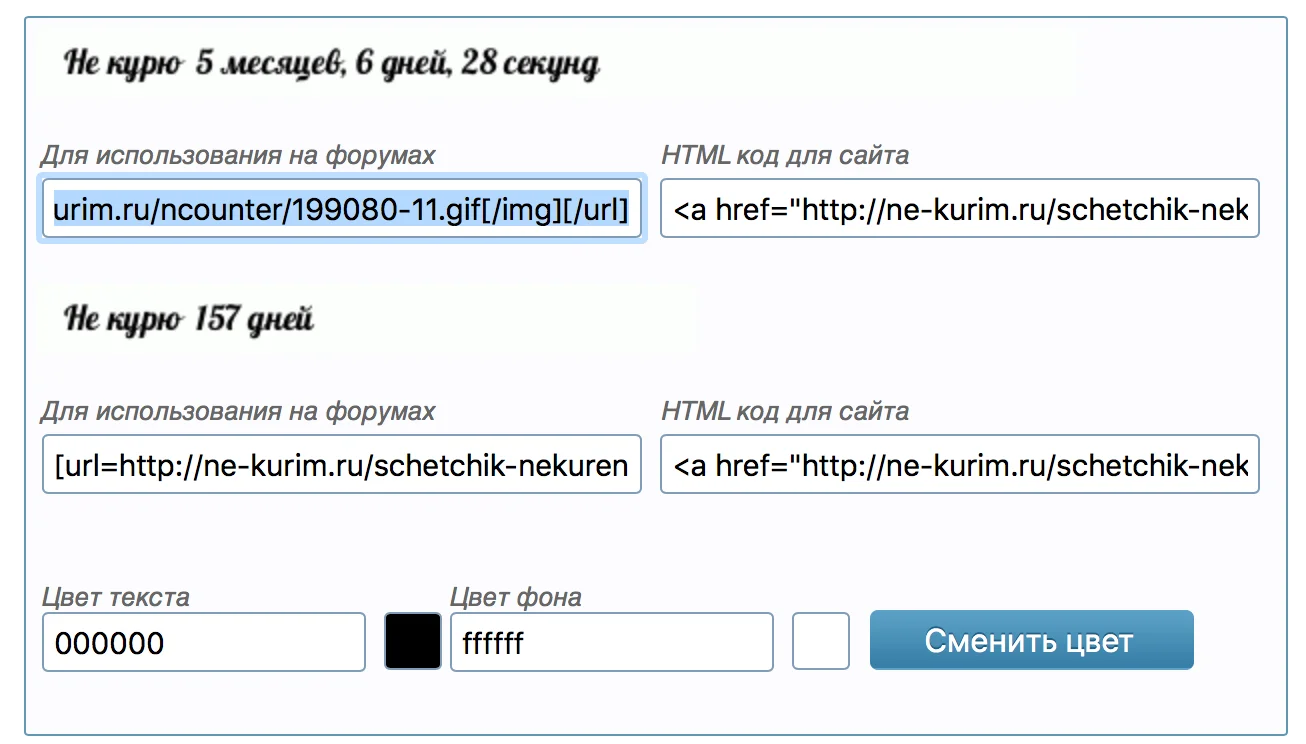The width and height of the screenshot is (1306, 744).
Task: Click the forum code field starting with [url=http://ne-kurim.ru
Action: tap(341, 465)
